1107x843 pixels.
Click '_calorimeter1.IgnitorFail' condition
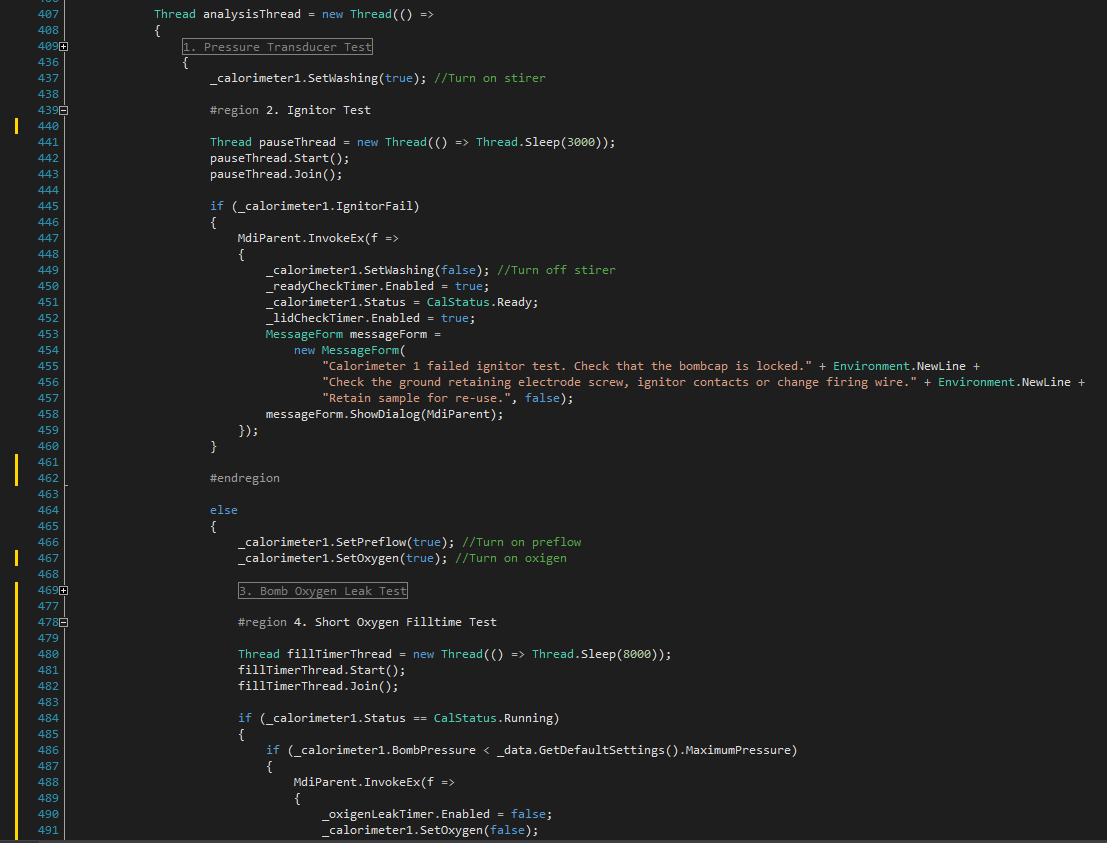tap(325, 206)
